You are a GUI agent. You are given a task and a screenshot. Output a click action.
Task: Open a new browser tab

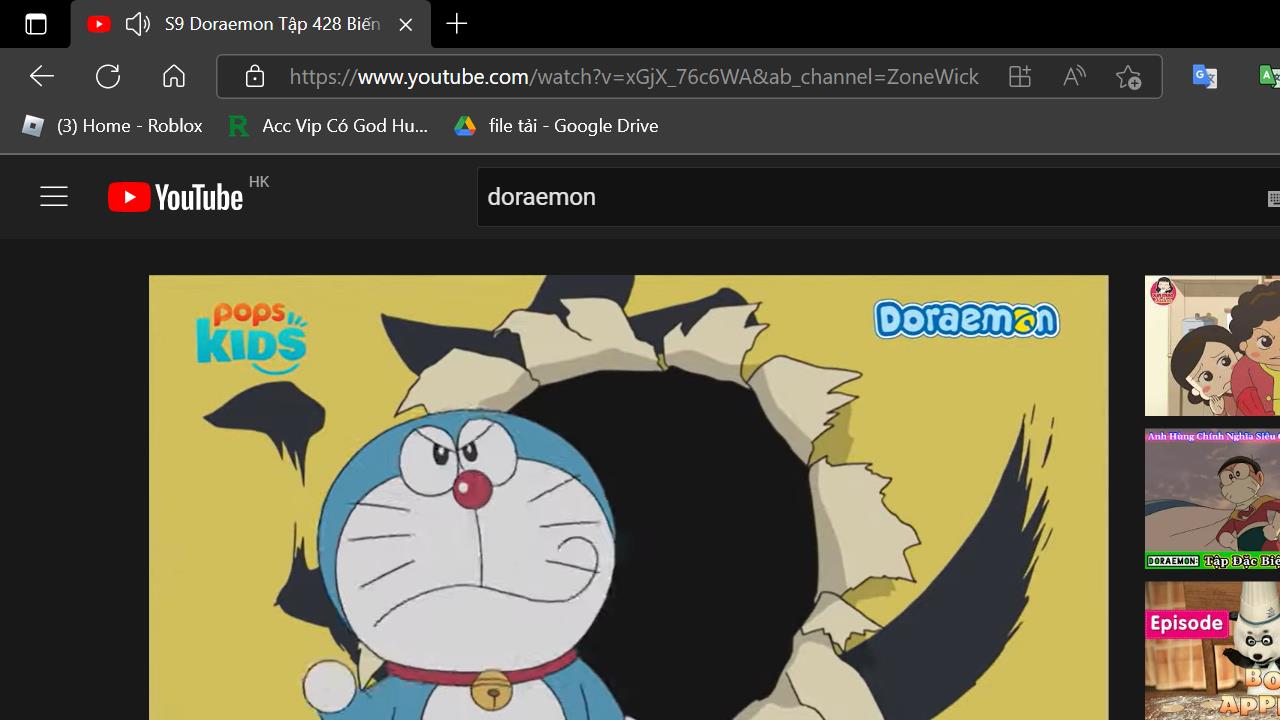[x=456, y=24]
